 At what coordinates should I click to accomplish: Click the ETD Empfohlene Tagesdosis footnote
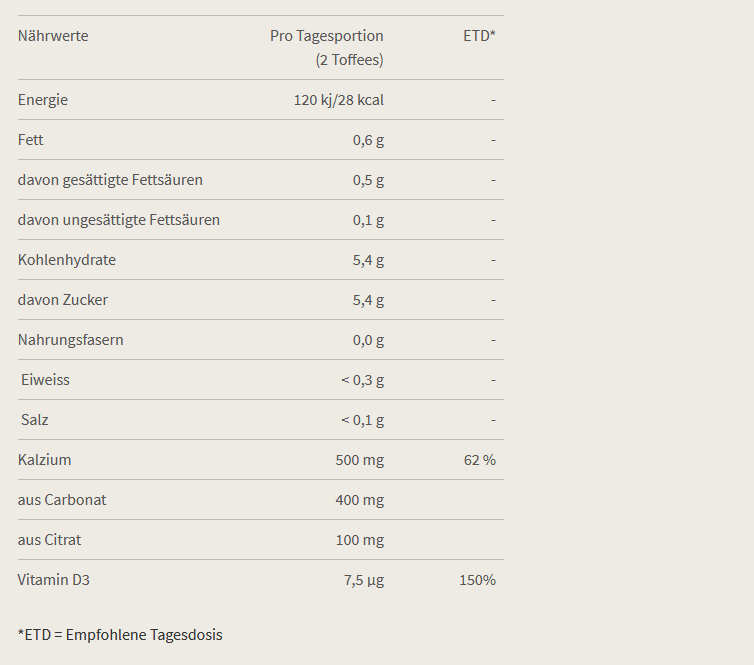(120, 635)
